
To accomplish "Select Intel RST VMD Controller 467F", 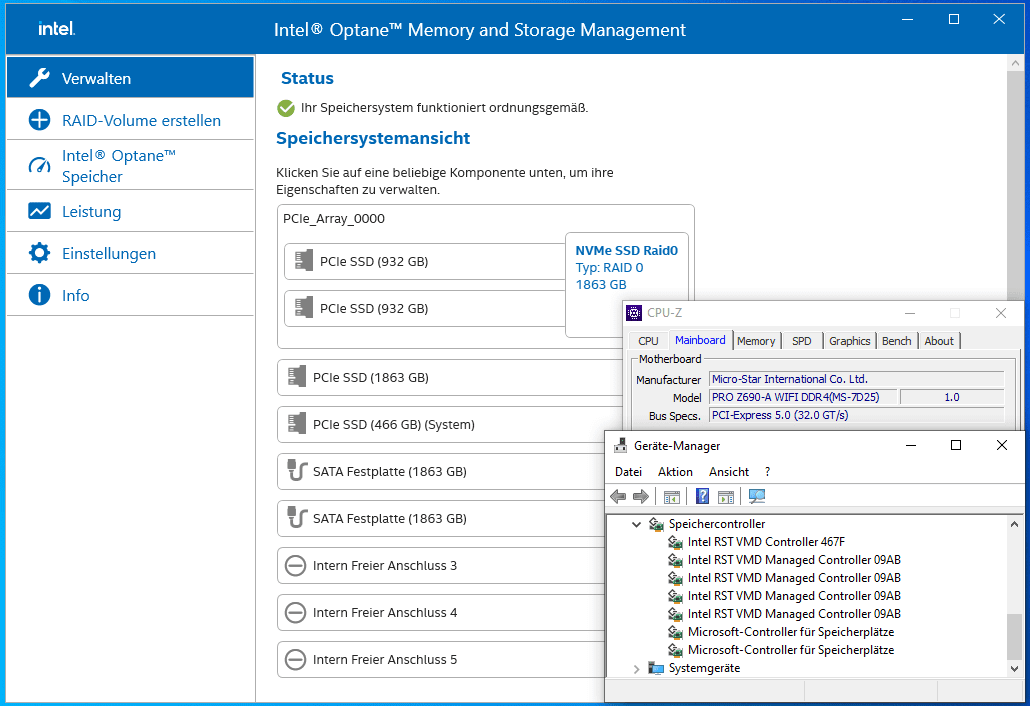I will (766, 542).
